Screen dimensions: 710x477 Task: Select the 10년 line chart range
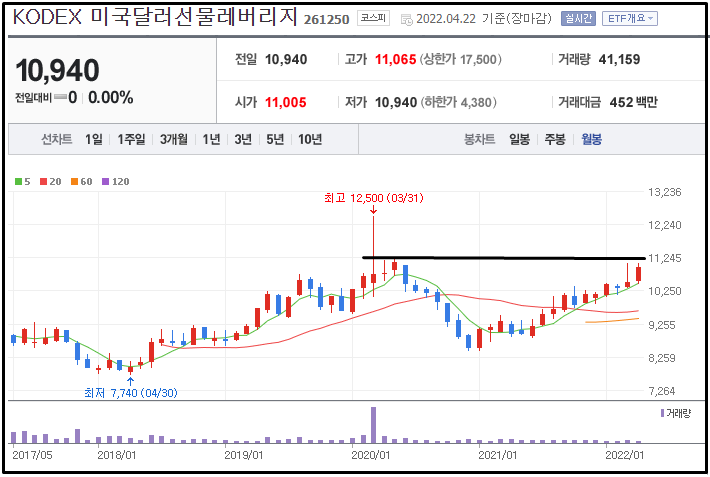[x=310, y=139]
